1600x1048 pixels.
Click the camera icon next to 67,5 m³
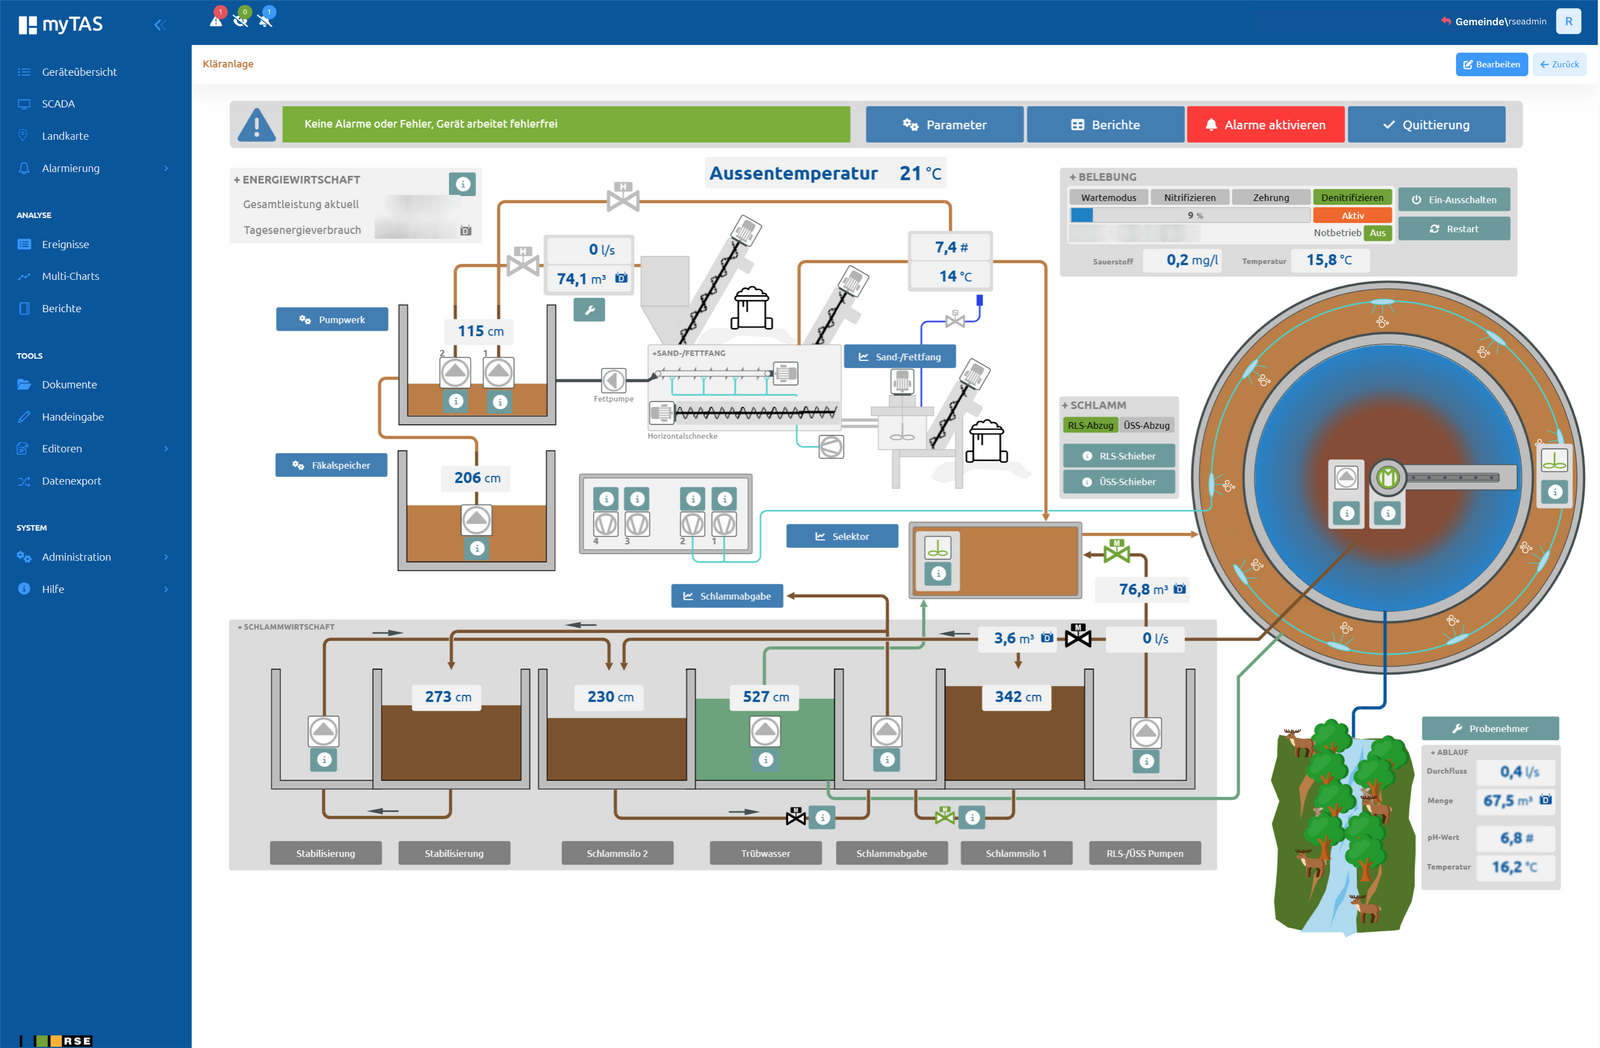(x=1545, y=800)
